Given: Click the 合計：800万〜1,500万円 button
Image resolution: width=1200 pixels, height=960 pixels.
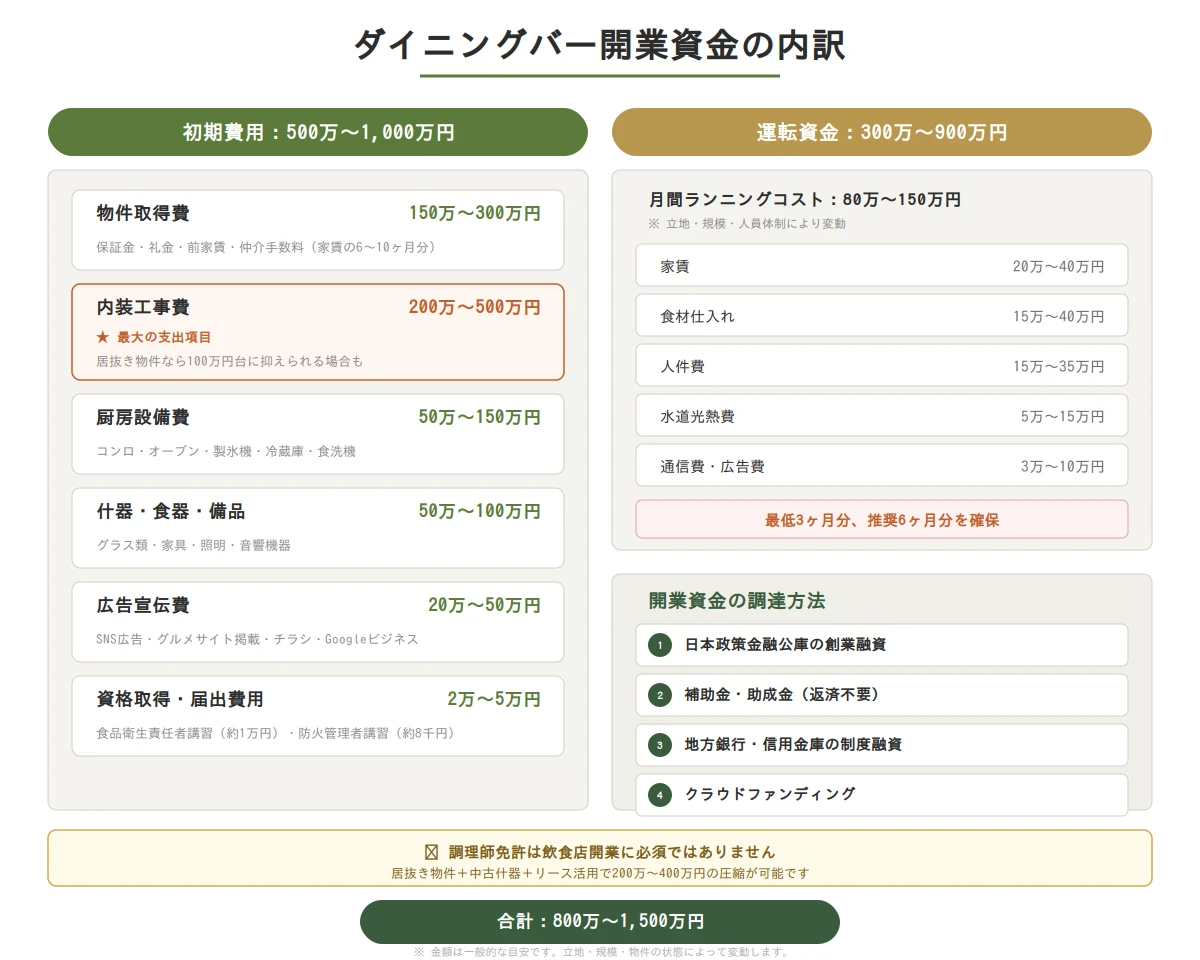Looking at the screenshot, I should click(x=600, y=921).
